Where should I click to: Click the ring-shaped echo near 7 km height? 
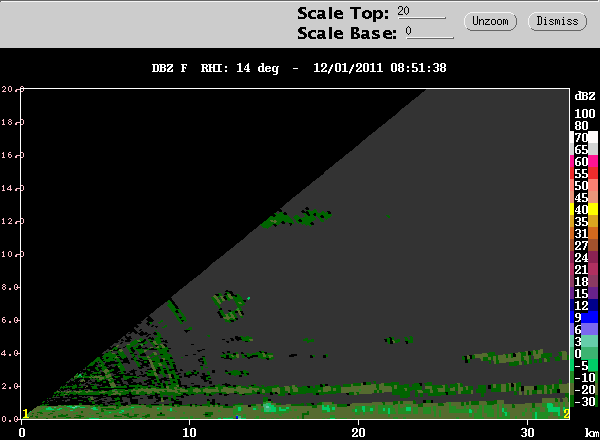coord(229,306)
